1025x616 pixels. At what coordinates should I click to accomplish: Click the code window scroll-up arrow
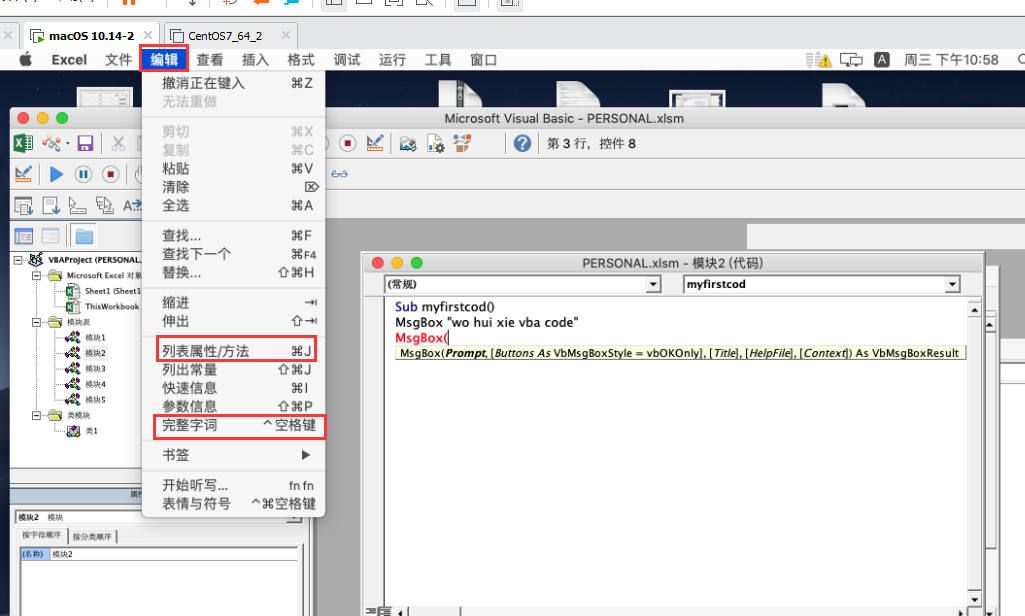click(x=974, y=309)
